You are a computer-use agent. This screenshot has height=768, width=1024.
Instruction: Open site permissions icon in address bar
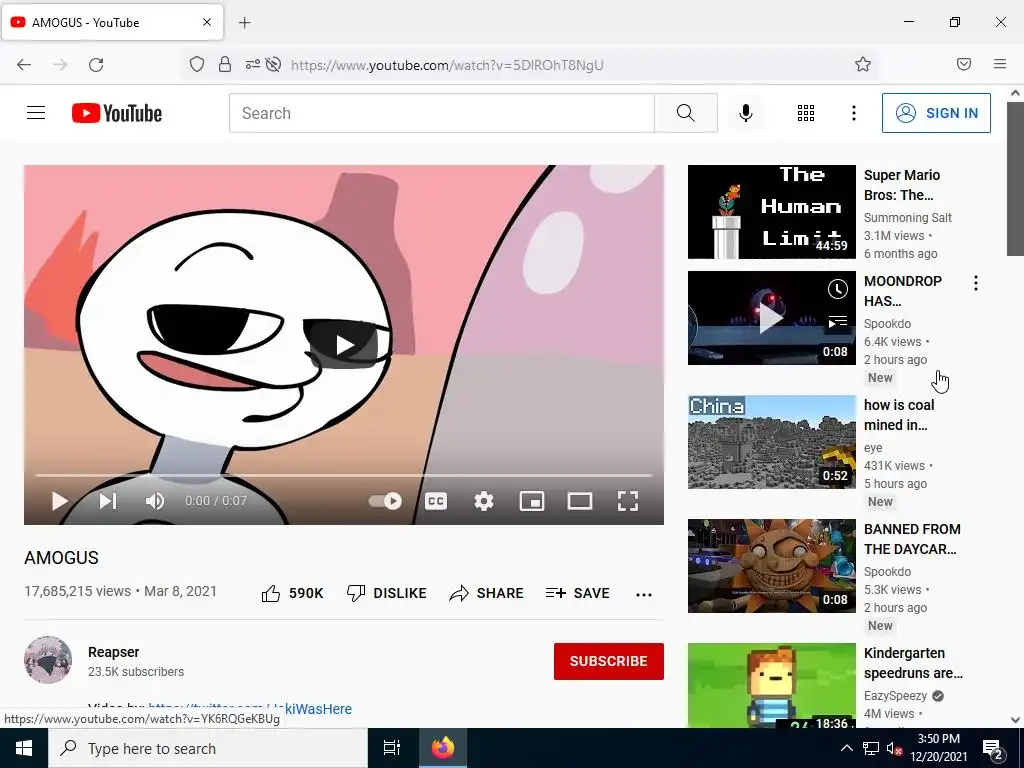point(252,64)
